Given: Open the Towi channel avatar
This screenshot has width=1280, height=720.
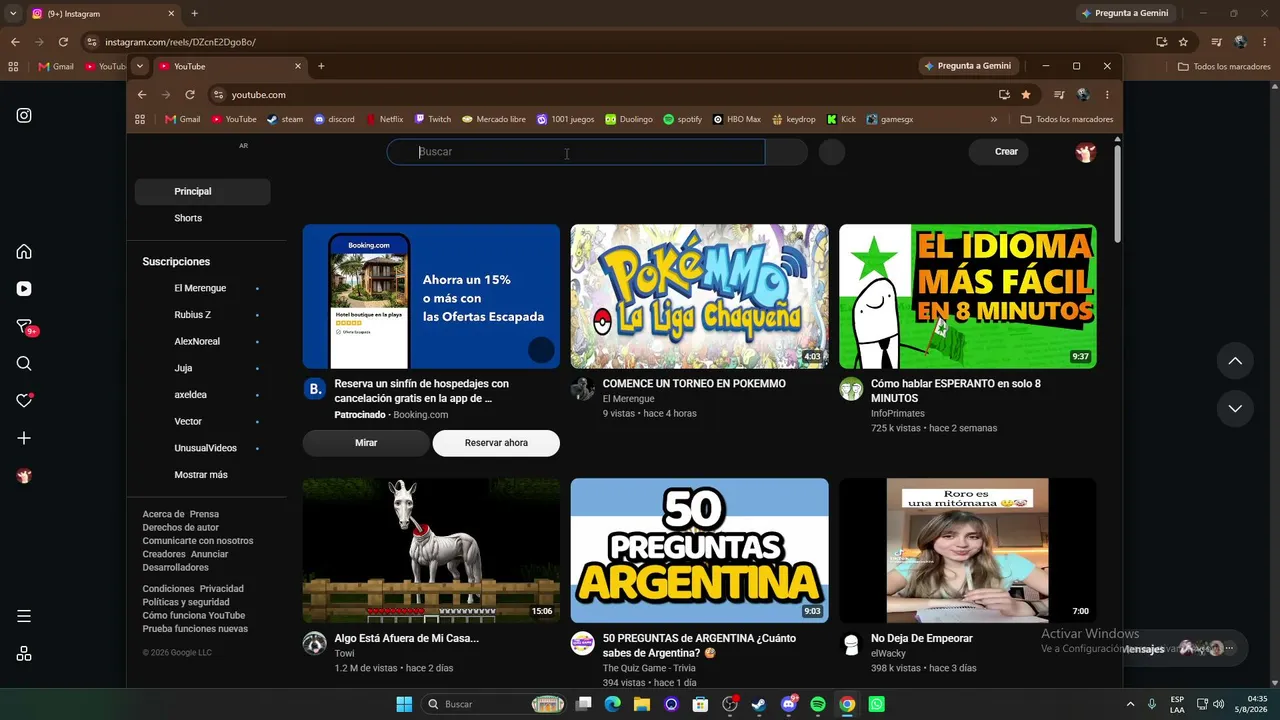Looking at the screenshot, I should point(314,643).
